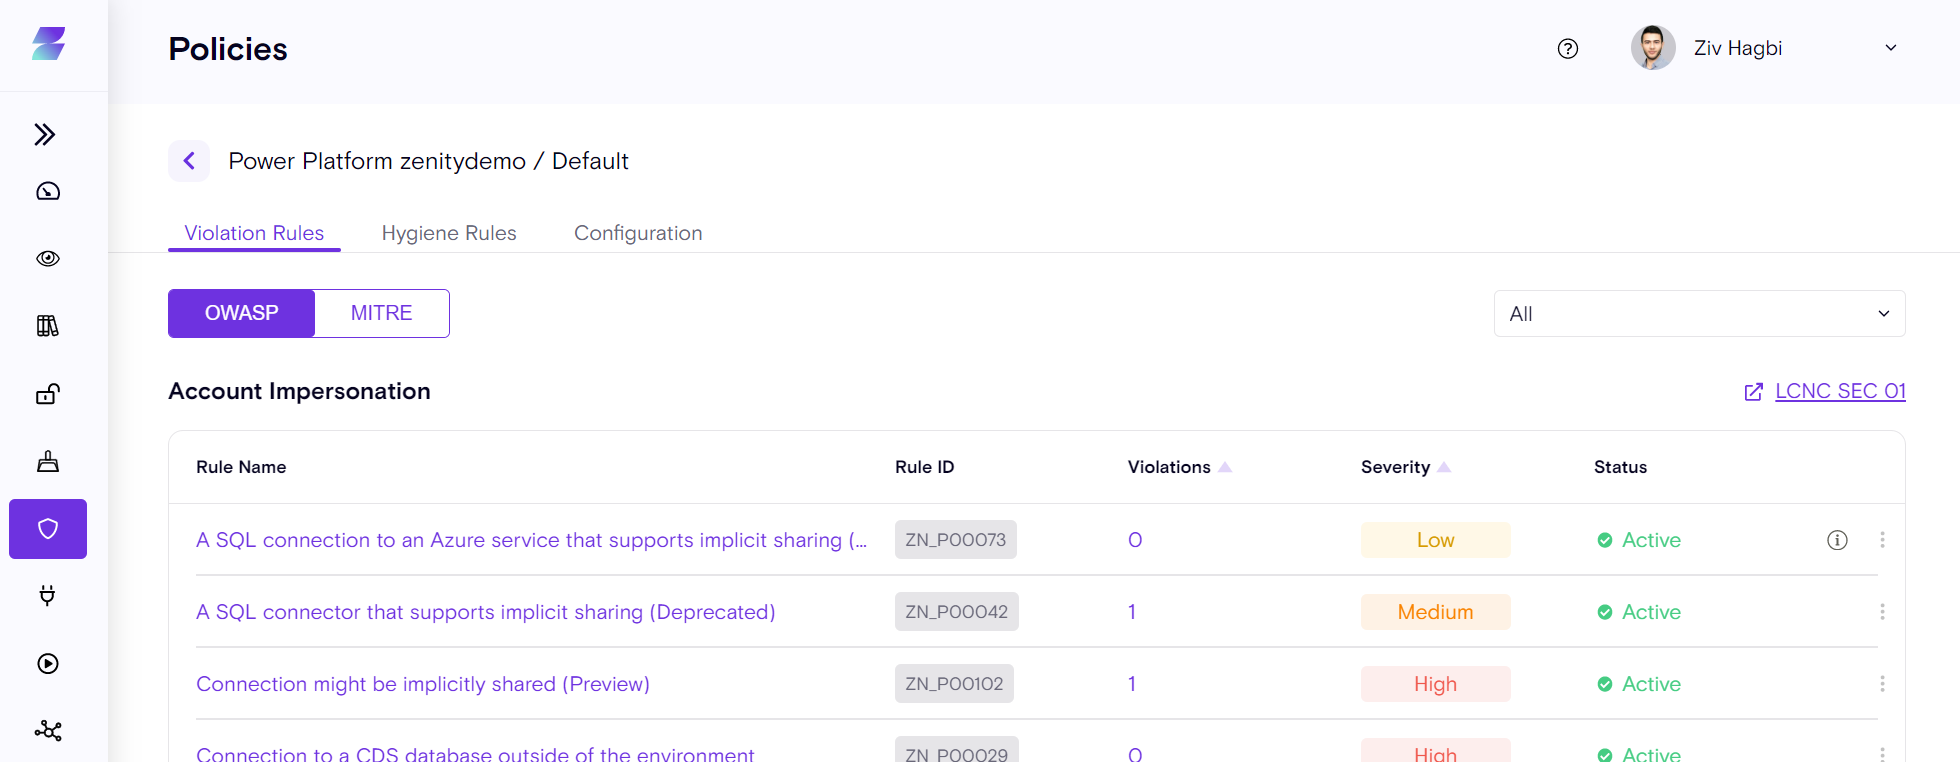Click the unlocked padlock icon in sidebar
This screenshot has height=762, width=1960.
(48, 394)
